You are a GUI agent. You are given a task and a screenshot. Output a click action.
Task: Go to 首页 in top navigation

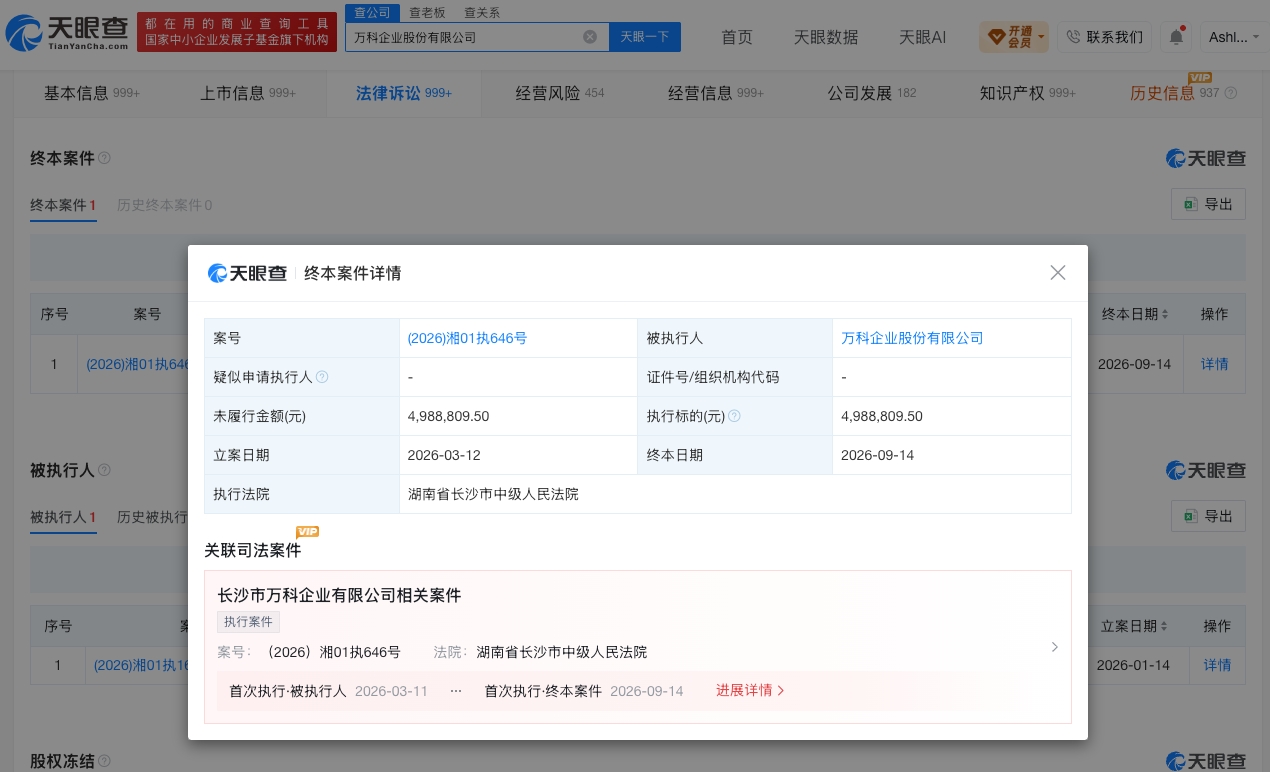(x=737, y=37)
